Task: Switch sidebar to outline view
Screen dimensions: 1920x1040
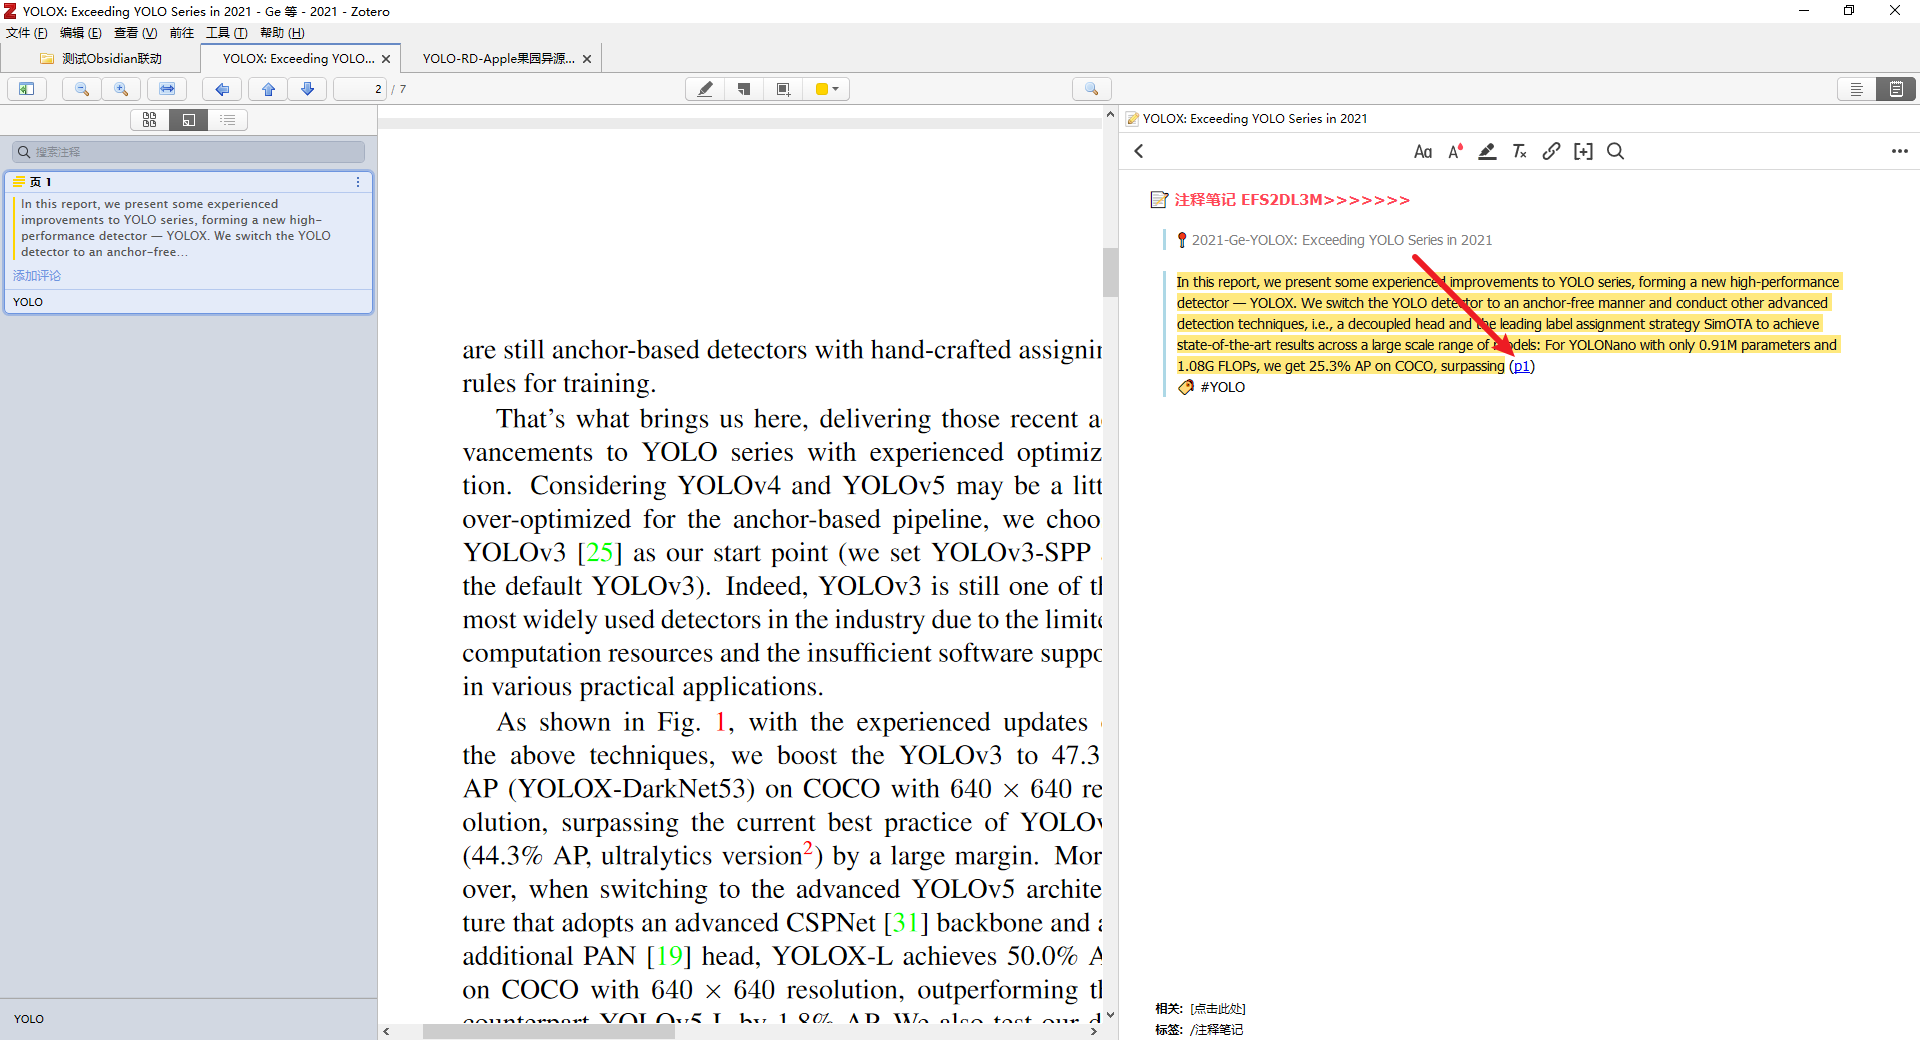Action: (228, 120)
